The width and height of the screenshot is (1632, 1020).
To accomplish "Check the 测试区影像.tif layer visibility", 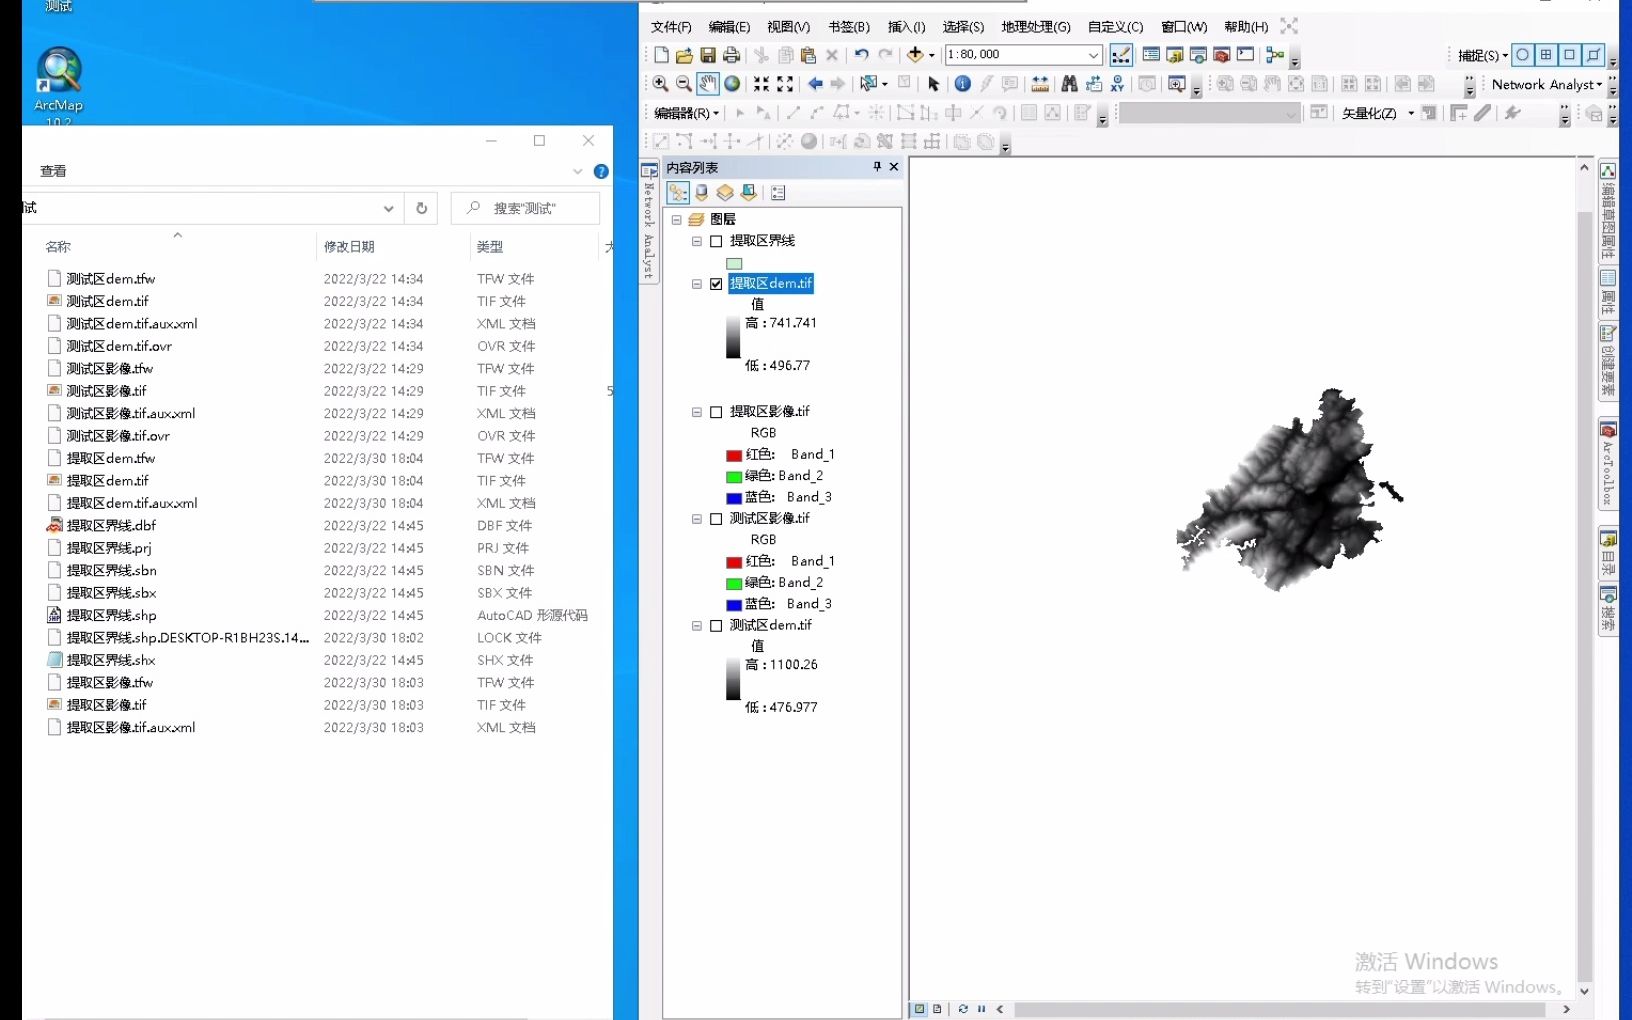I will [x=716, y=519].
